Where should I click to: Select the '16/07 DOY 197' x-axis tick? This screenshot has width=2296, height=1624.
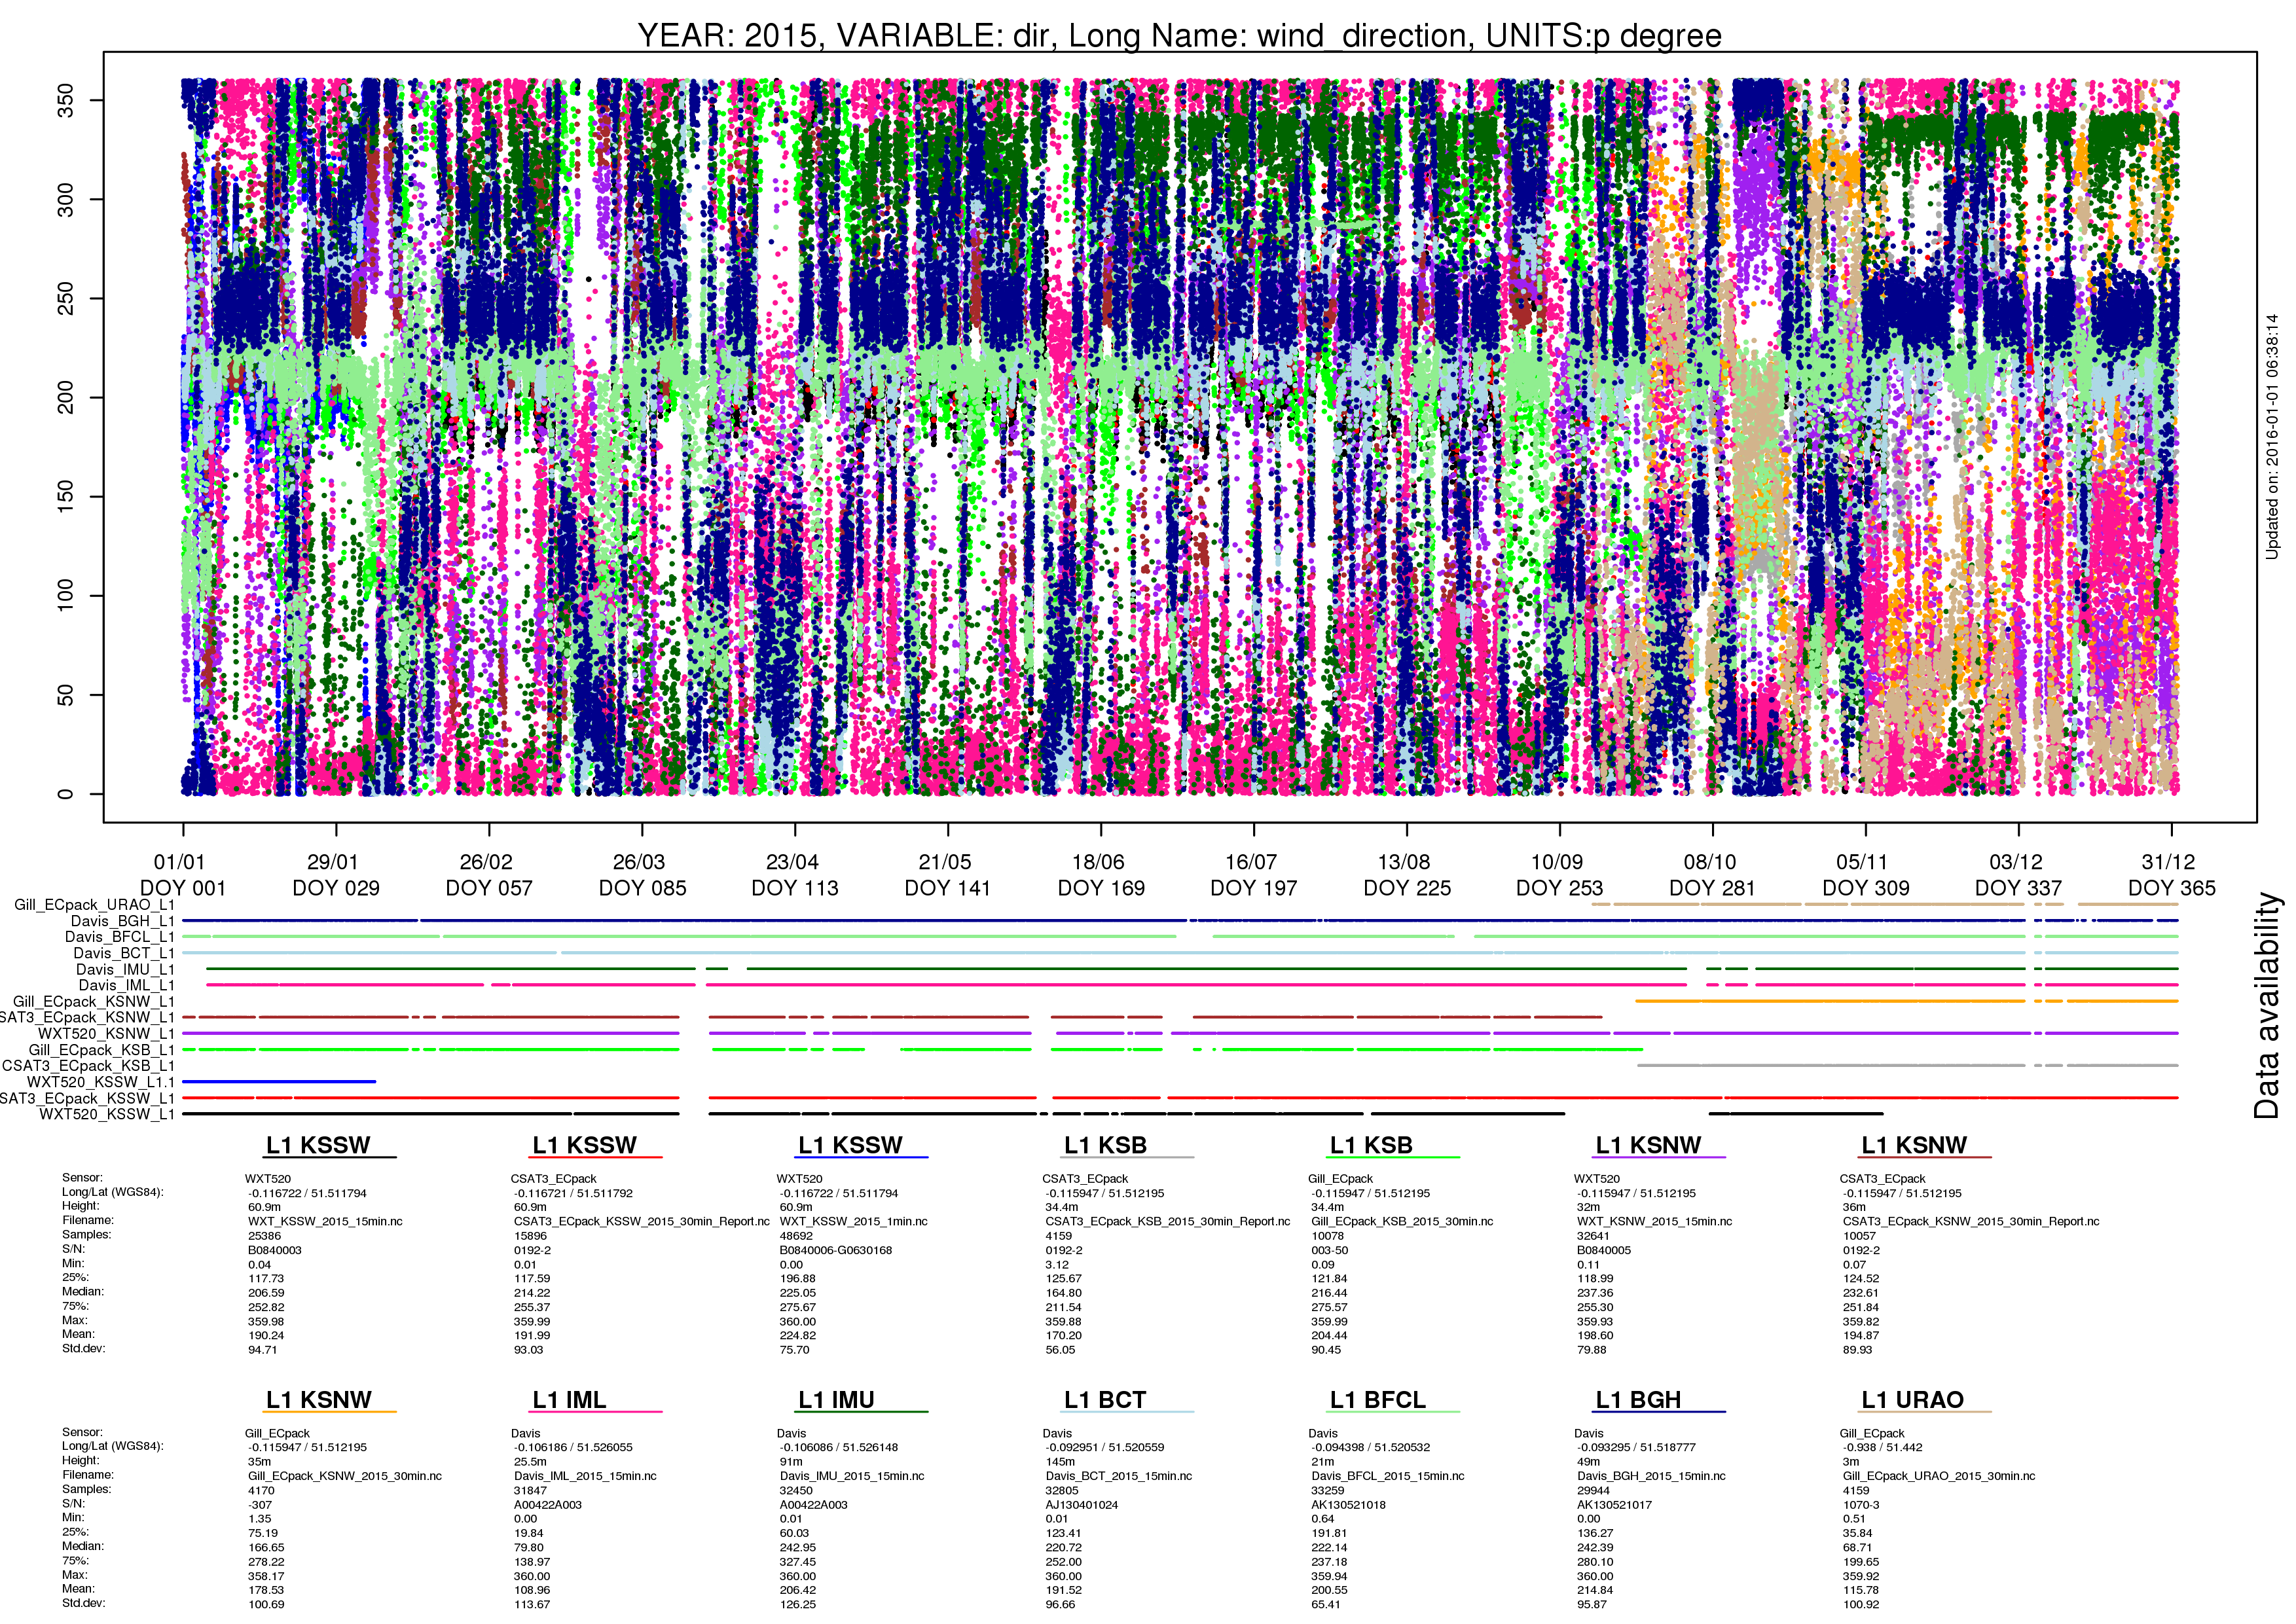point(1253,875)
